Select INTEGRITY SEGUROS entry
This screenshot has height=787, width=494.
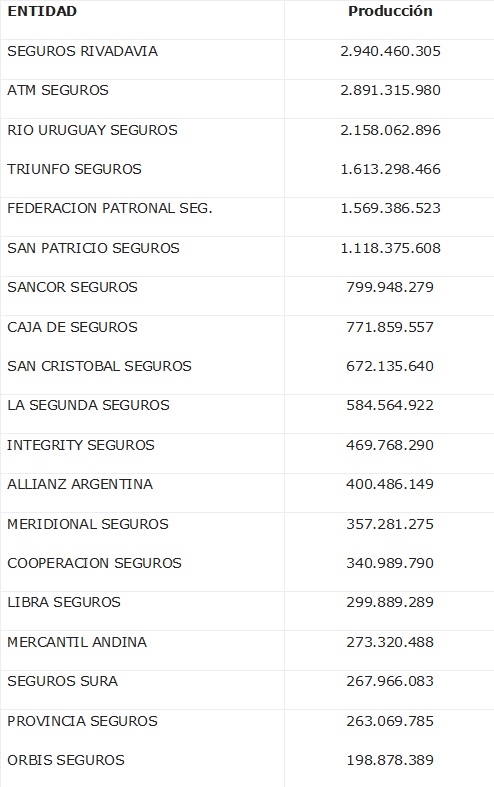coord(81,445)
